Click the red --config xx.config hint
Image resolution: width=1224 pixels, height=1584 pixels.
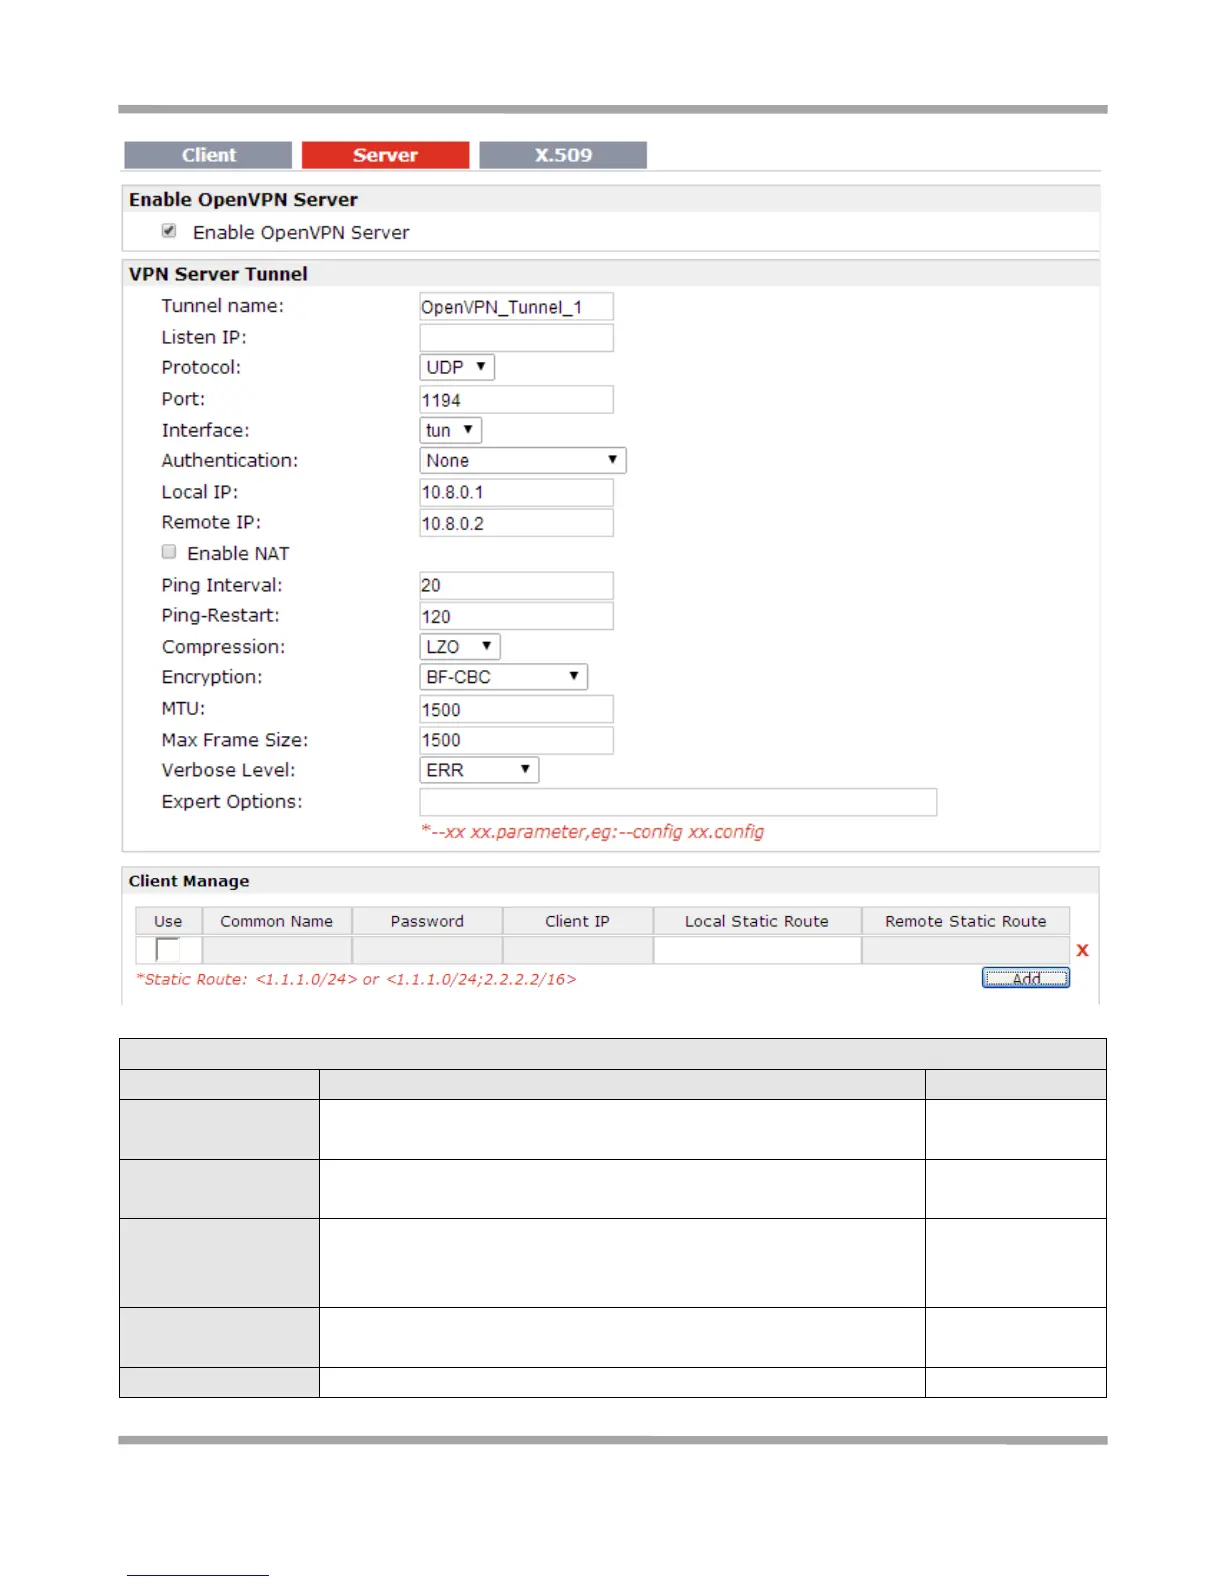pos(592,832)
